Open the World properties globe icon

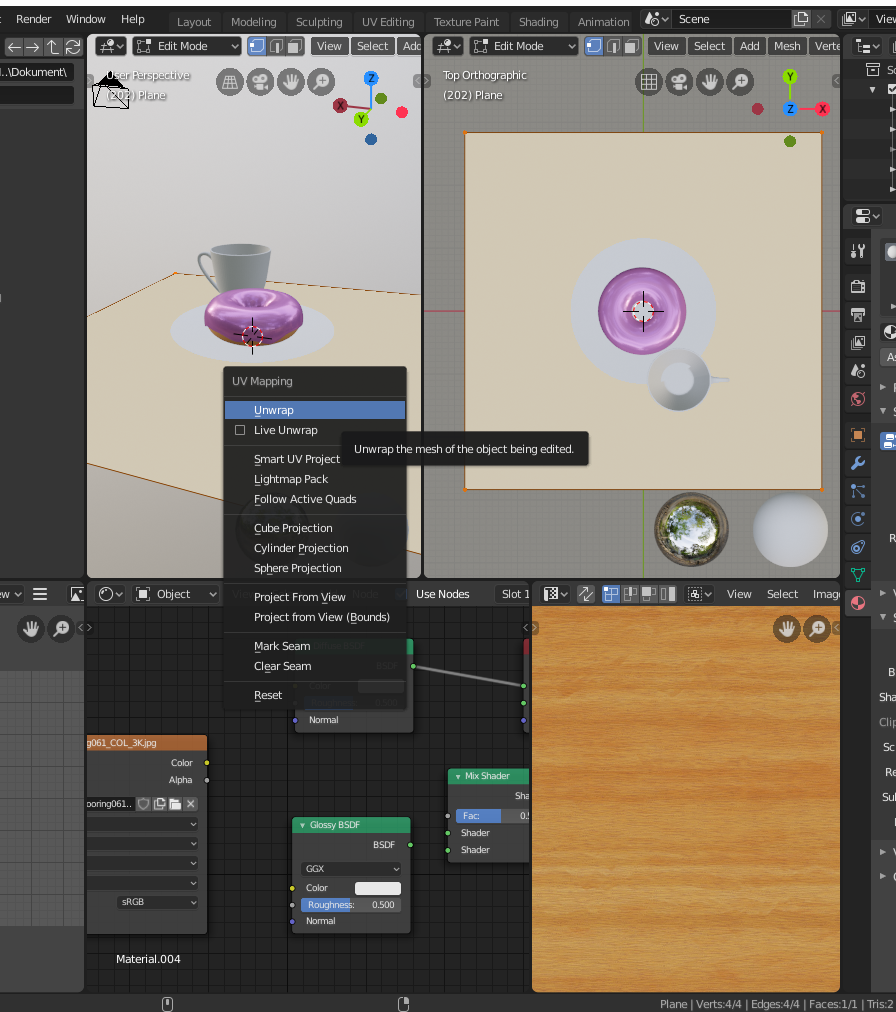click(857, 399)
